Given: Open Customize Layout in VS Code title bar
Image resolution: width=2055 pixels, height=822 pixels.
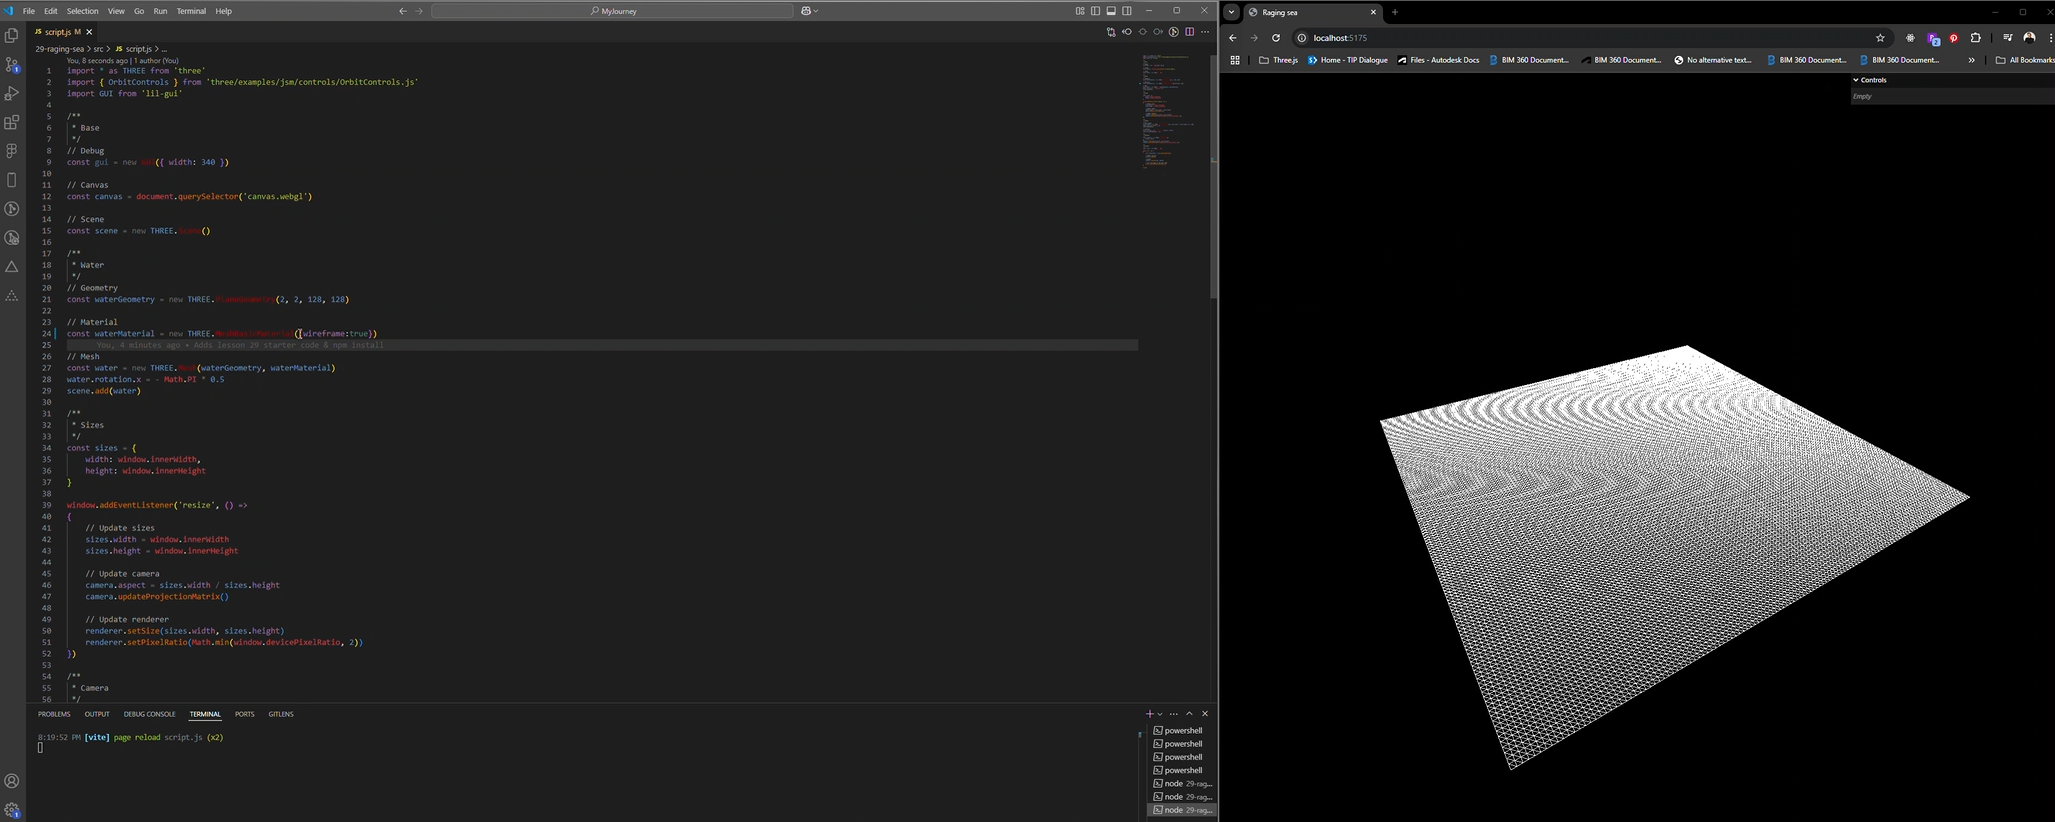Looking at the screenshot, I should (1080, 11).
